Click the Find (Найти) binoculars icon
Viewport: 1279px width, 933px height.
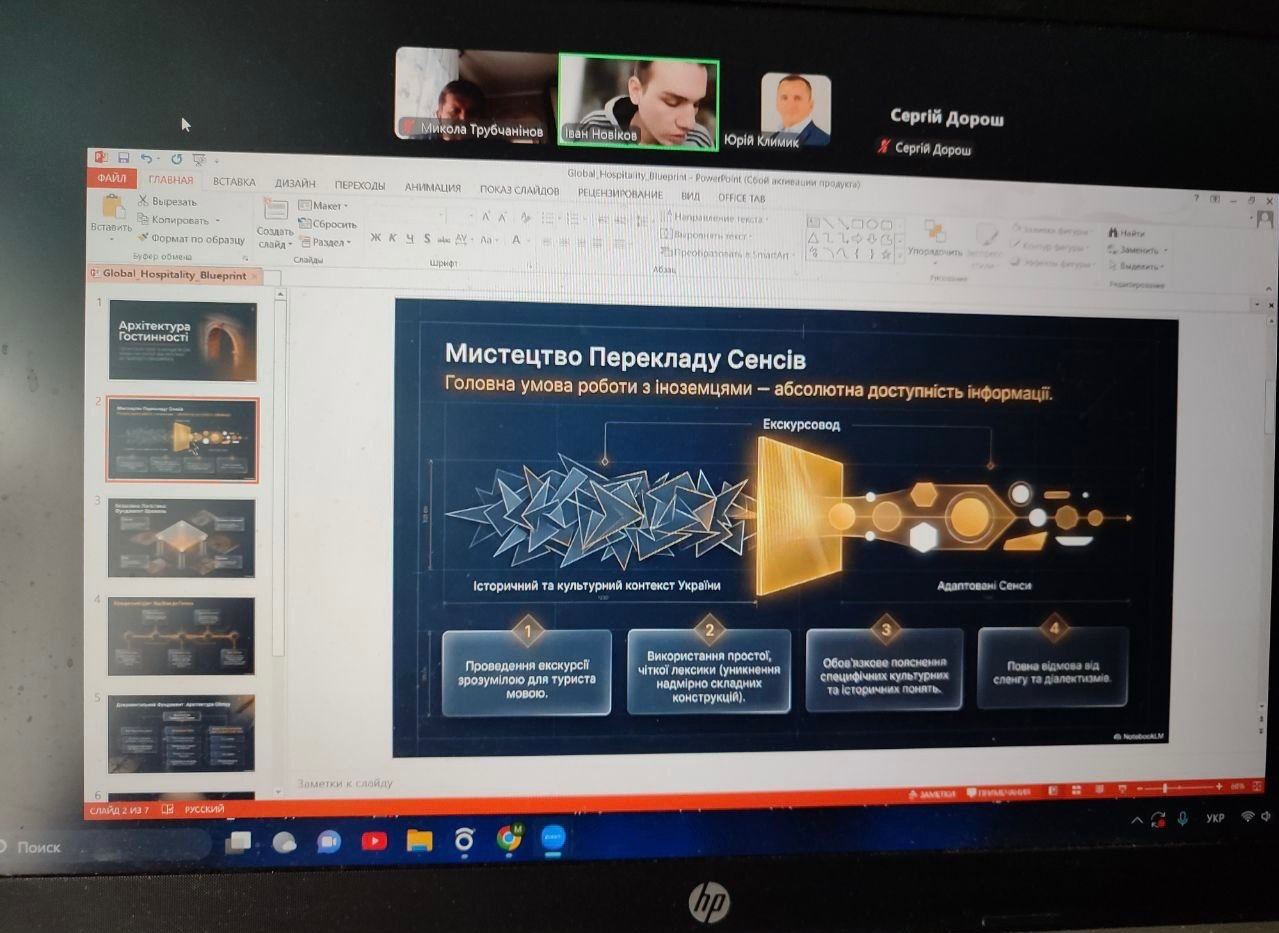[x=1113, y=233]
